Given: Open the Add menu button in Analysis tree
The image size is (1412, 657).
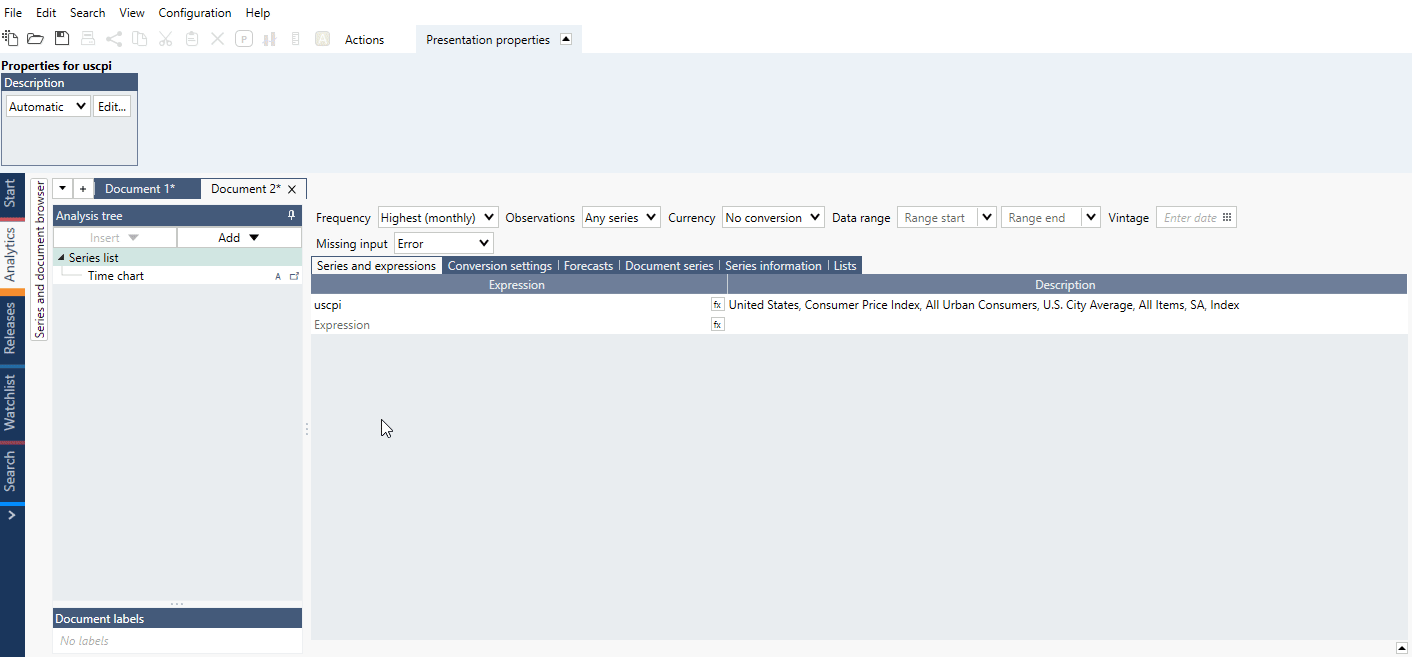Looking at the screenshot, I should pos(239,237).
